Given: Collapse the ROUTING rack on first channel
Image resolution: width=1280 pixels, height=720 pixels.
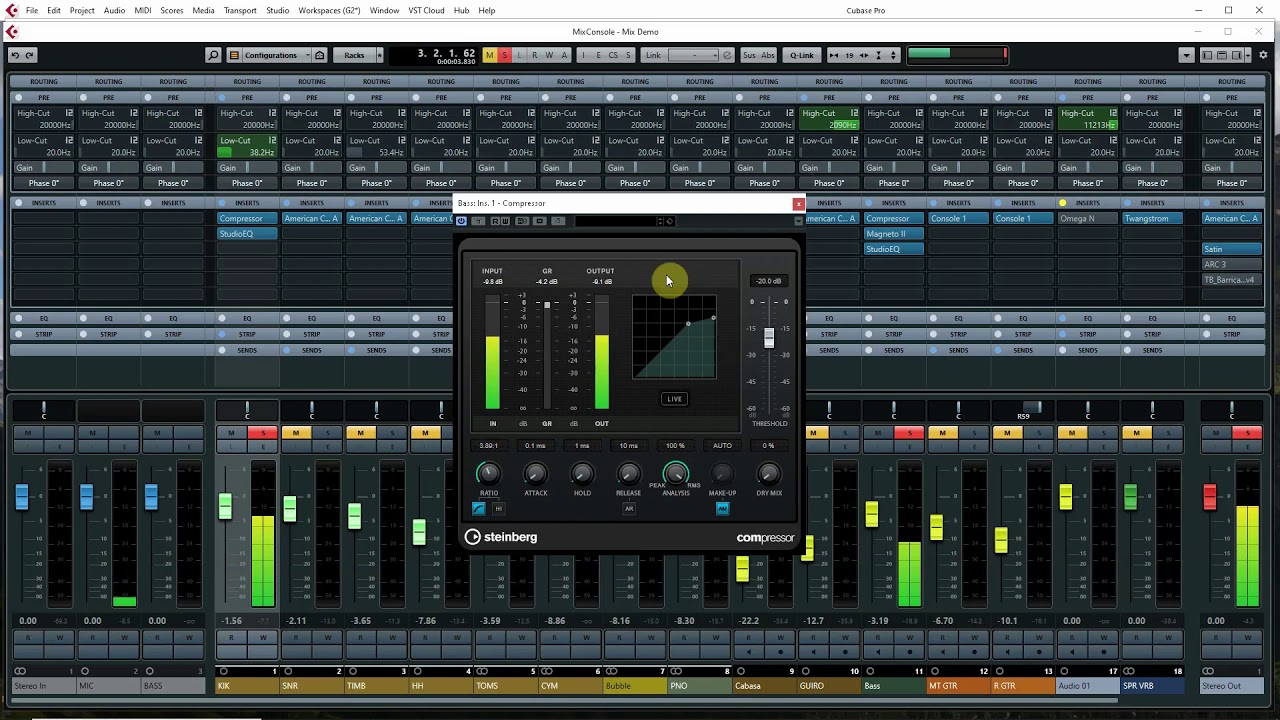Looking at the screenshot, I should point(44,82).
